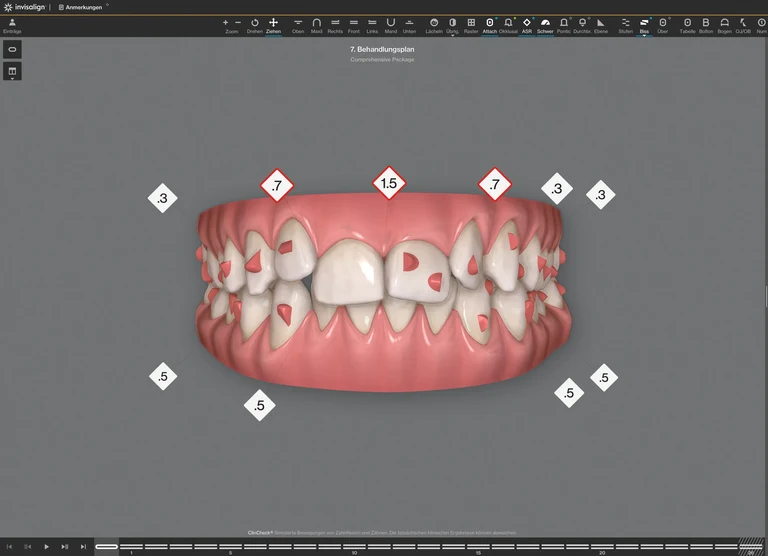Jump to the last treatment stage
Image resolution: width=768 pixels, height=556 pixels.
[82, 547]
